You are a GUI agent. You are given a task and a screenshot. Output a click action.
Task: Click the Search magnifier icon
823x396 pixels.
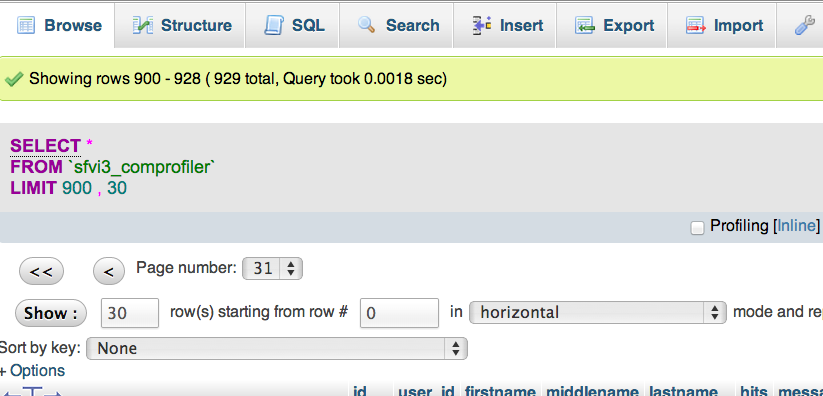[366, 25]
